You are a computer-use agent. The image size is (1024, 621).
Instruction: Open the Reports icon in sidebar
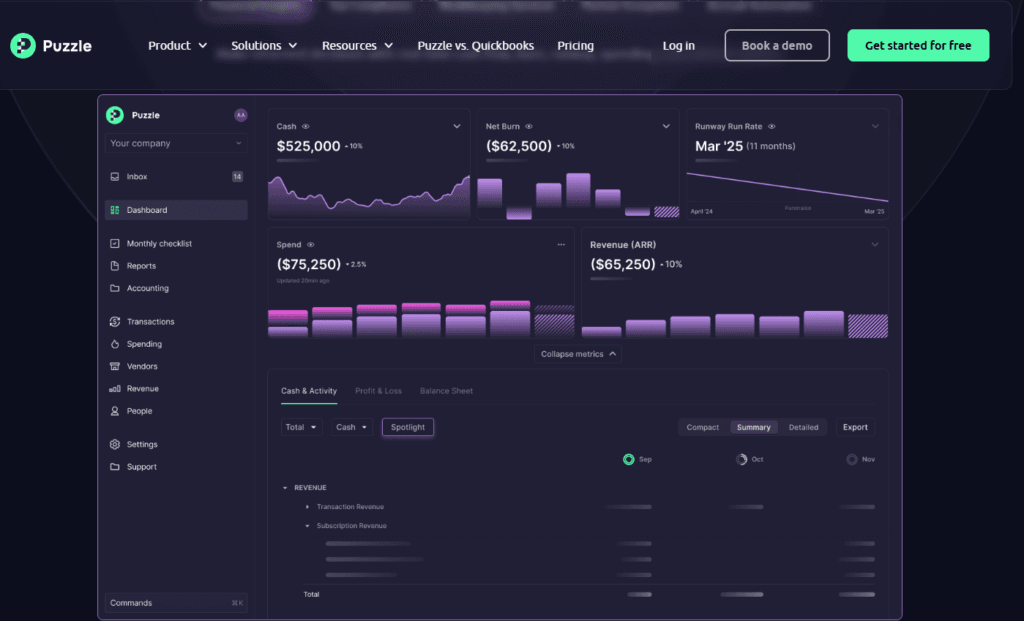[x=115, y=266]
